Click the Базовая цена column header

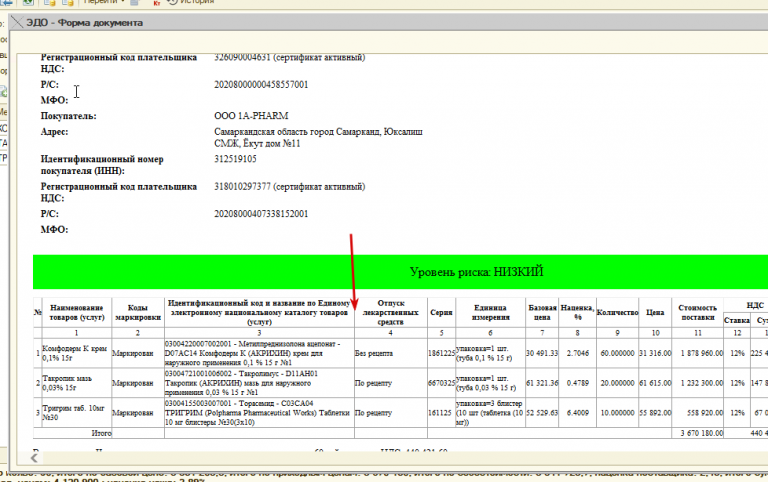[x=542, y=313]
